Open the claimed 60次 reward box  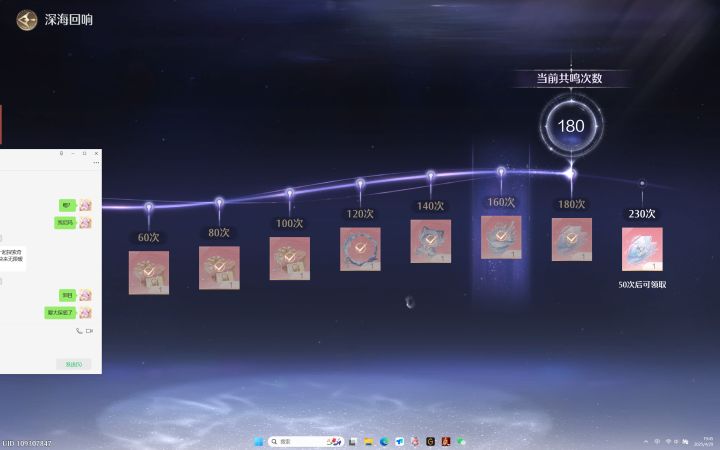149,272
